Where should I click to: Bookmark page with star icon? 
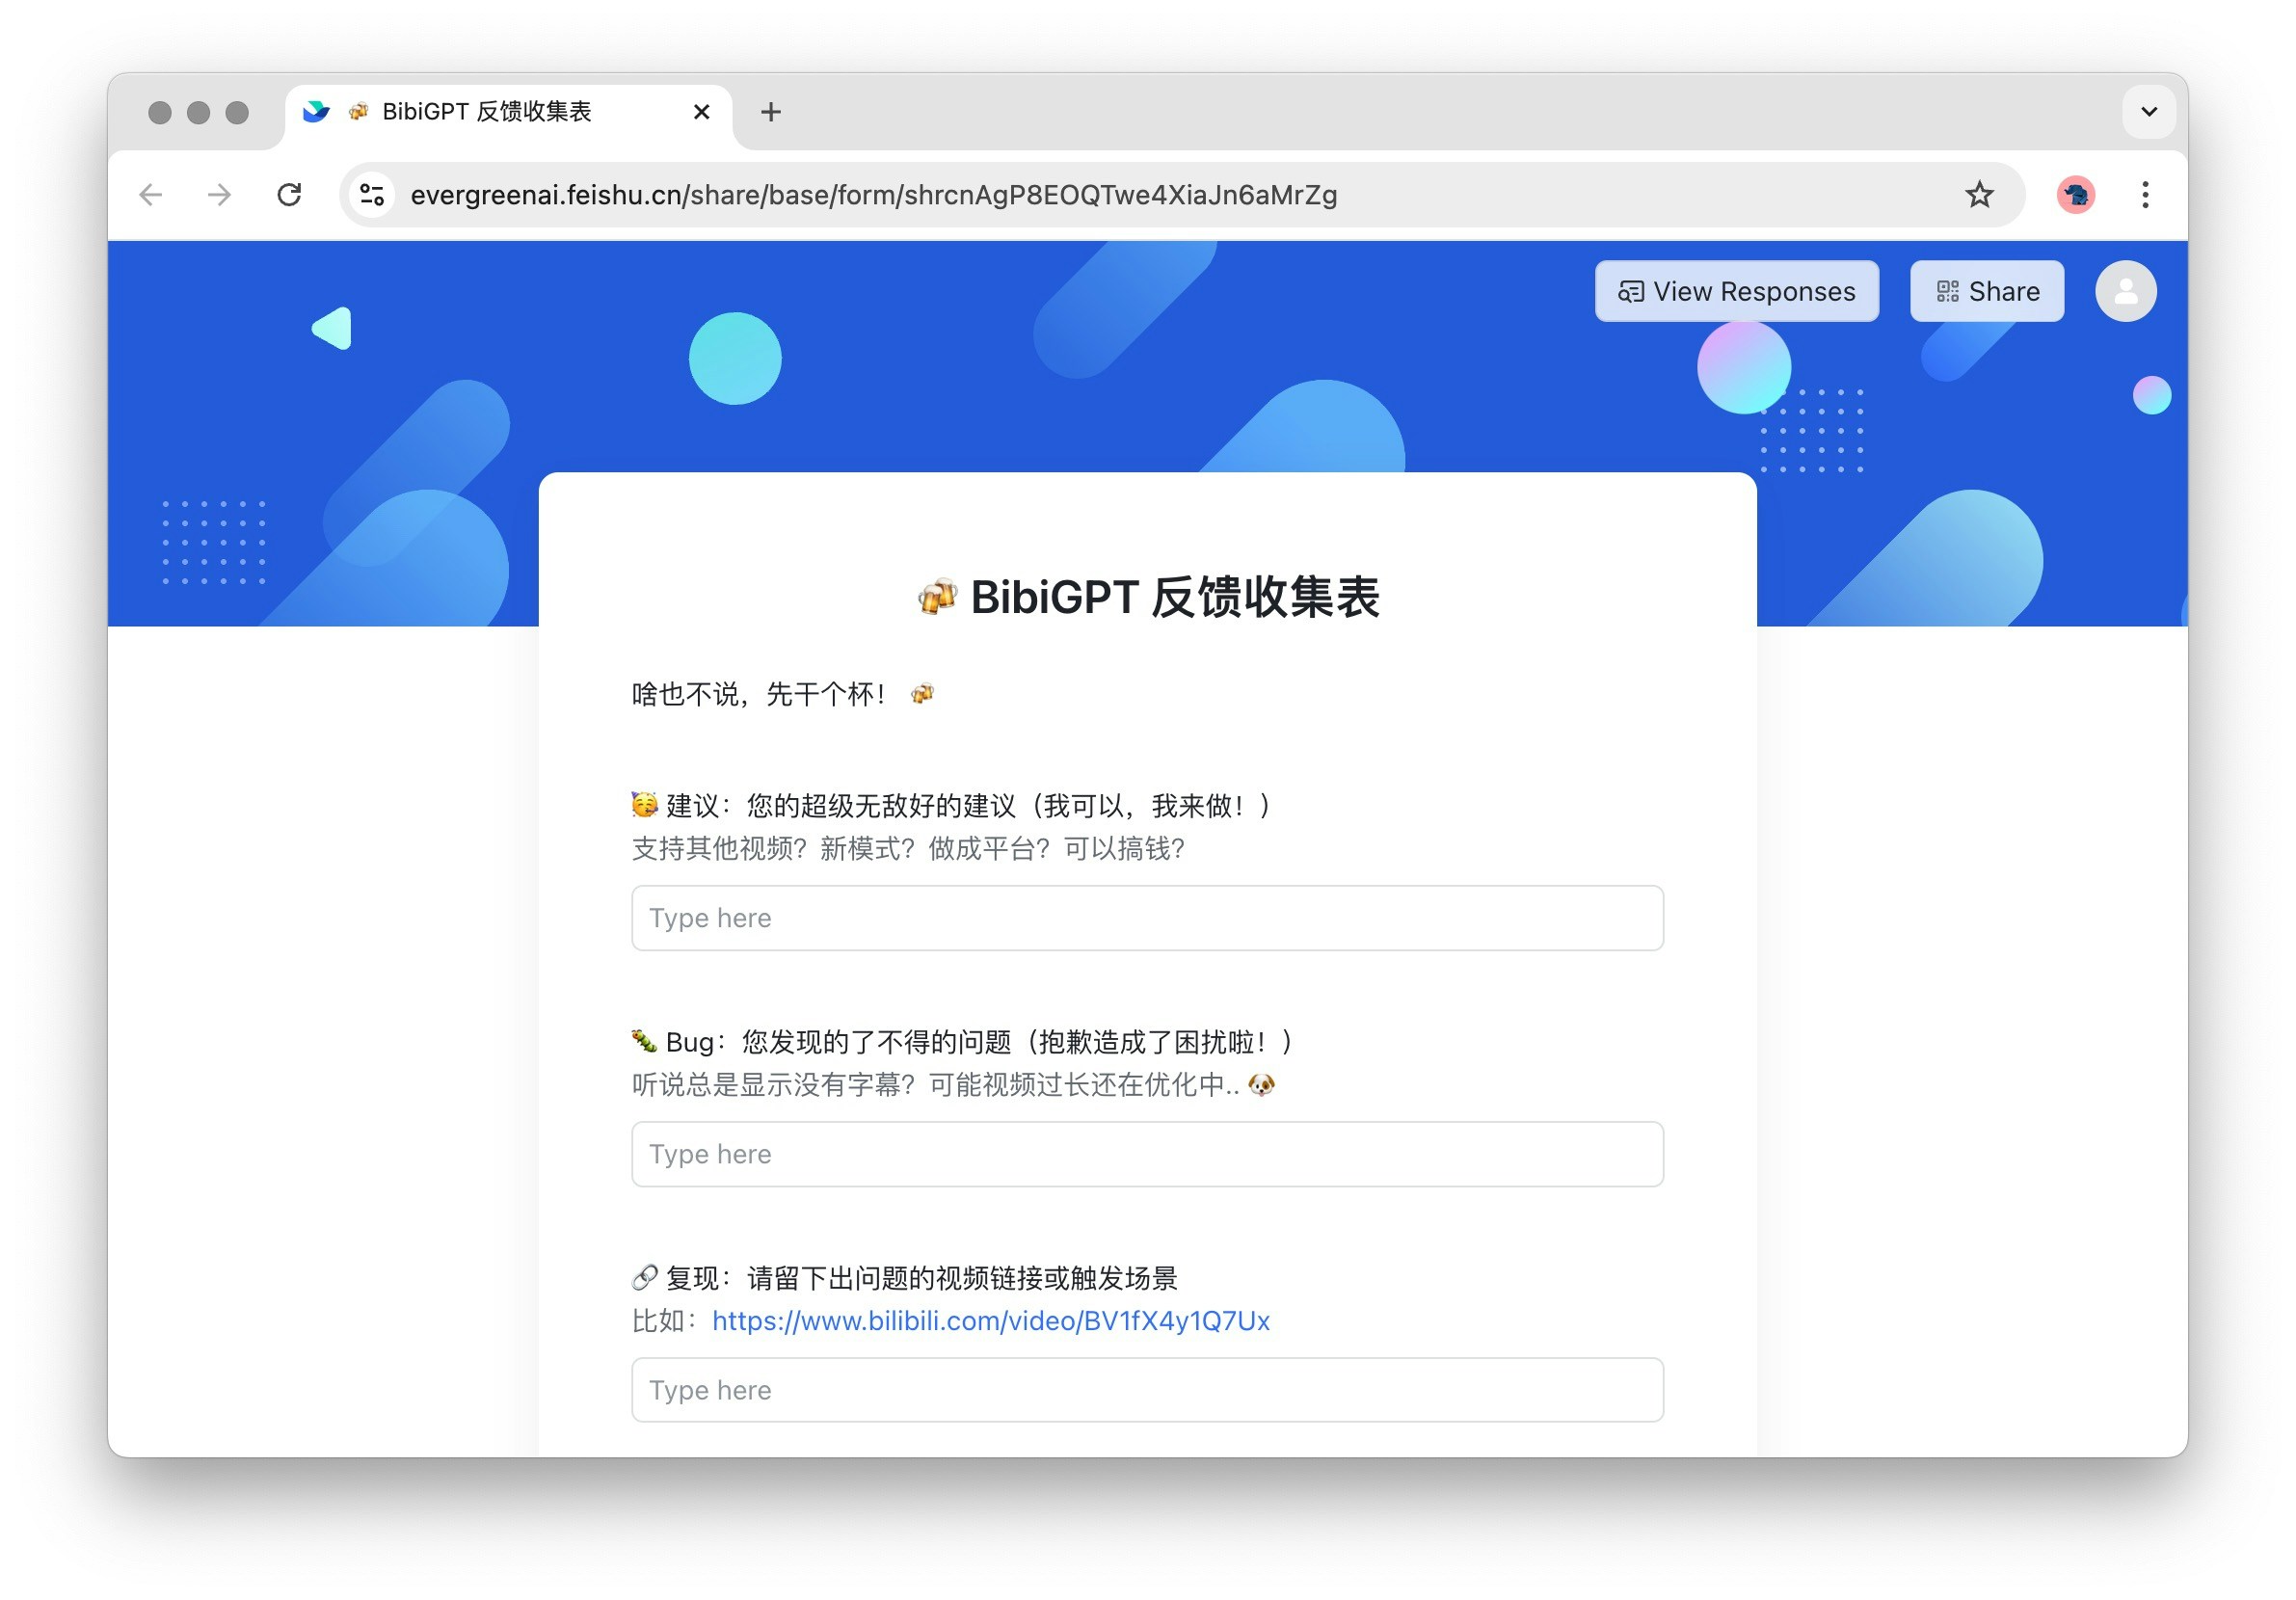click(1978, 195)
